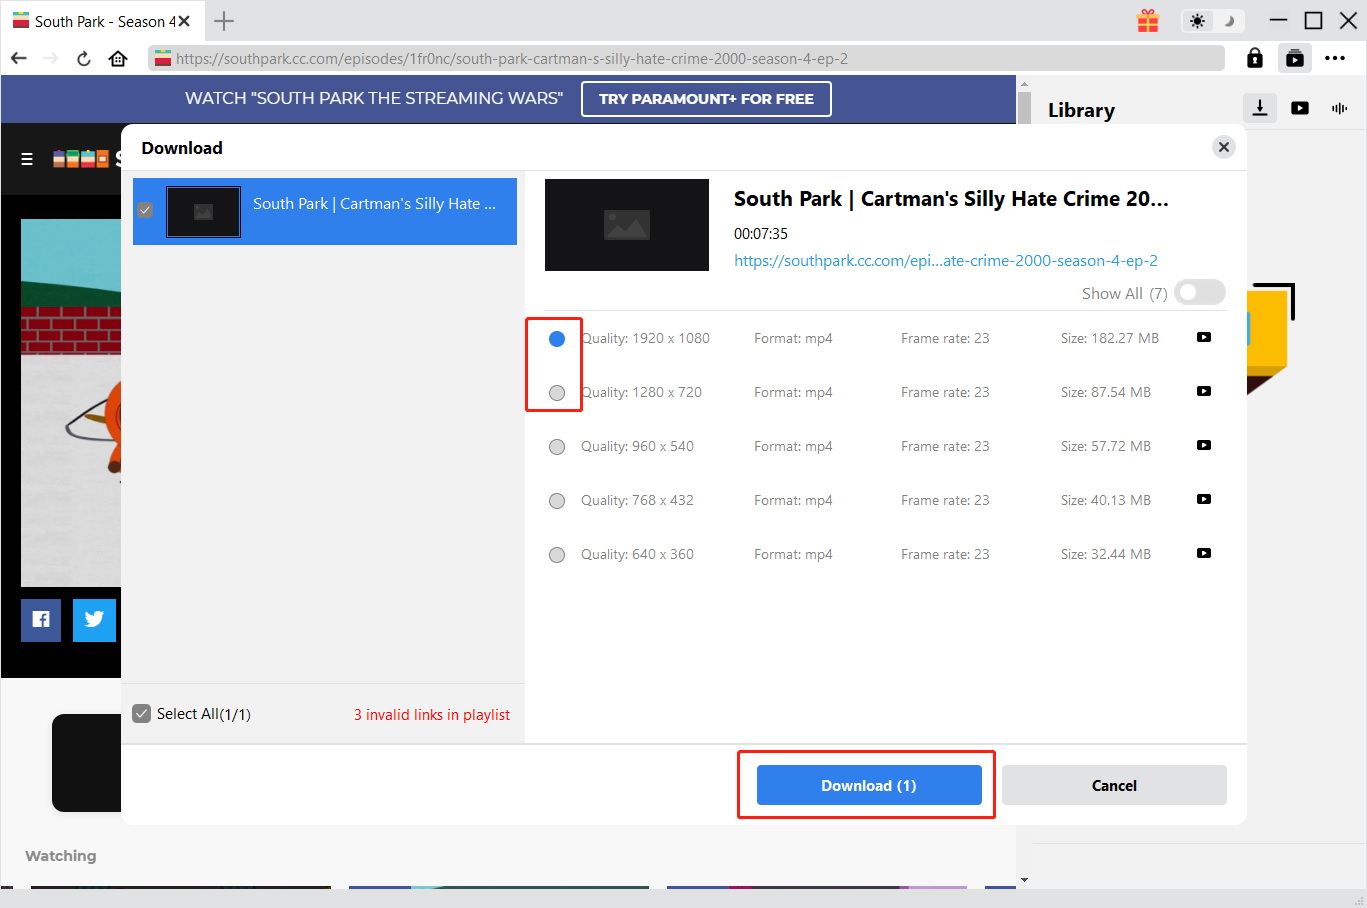Start the download with Download (1) button

(x=869, y=785)
